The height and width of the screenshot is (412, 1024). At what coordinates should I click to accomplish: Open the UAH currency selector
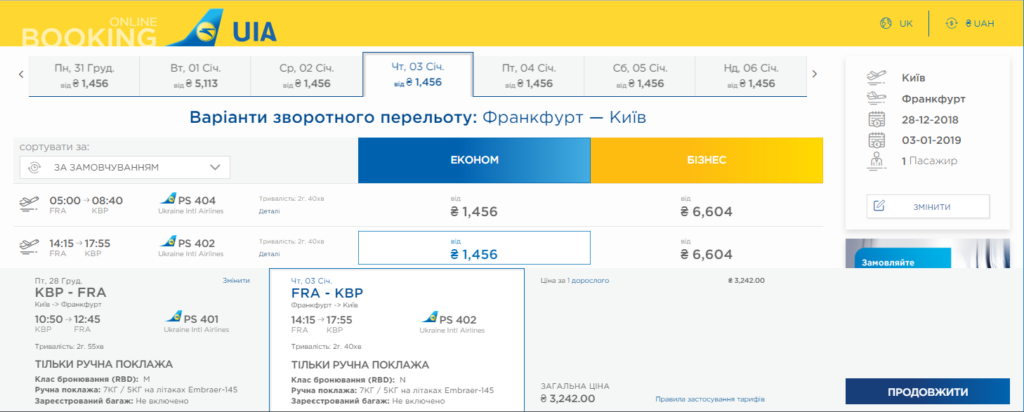tap(970, 23)
